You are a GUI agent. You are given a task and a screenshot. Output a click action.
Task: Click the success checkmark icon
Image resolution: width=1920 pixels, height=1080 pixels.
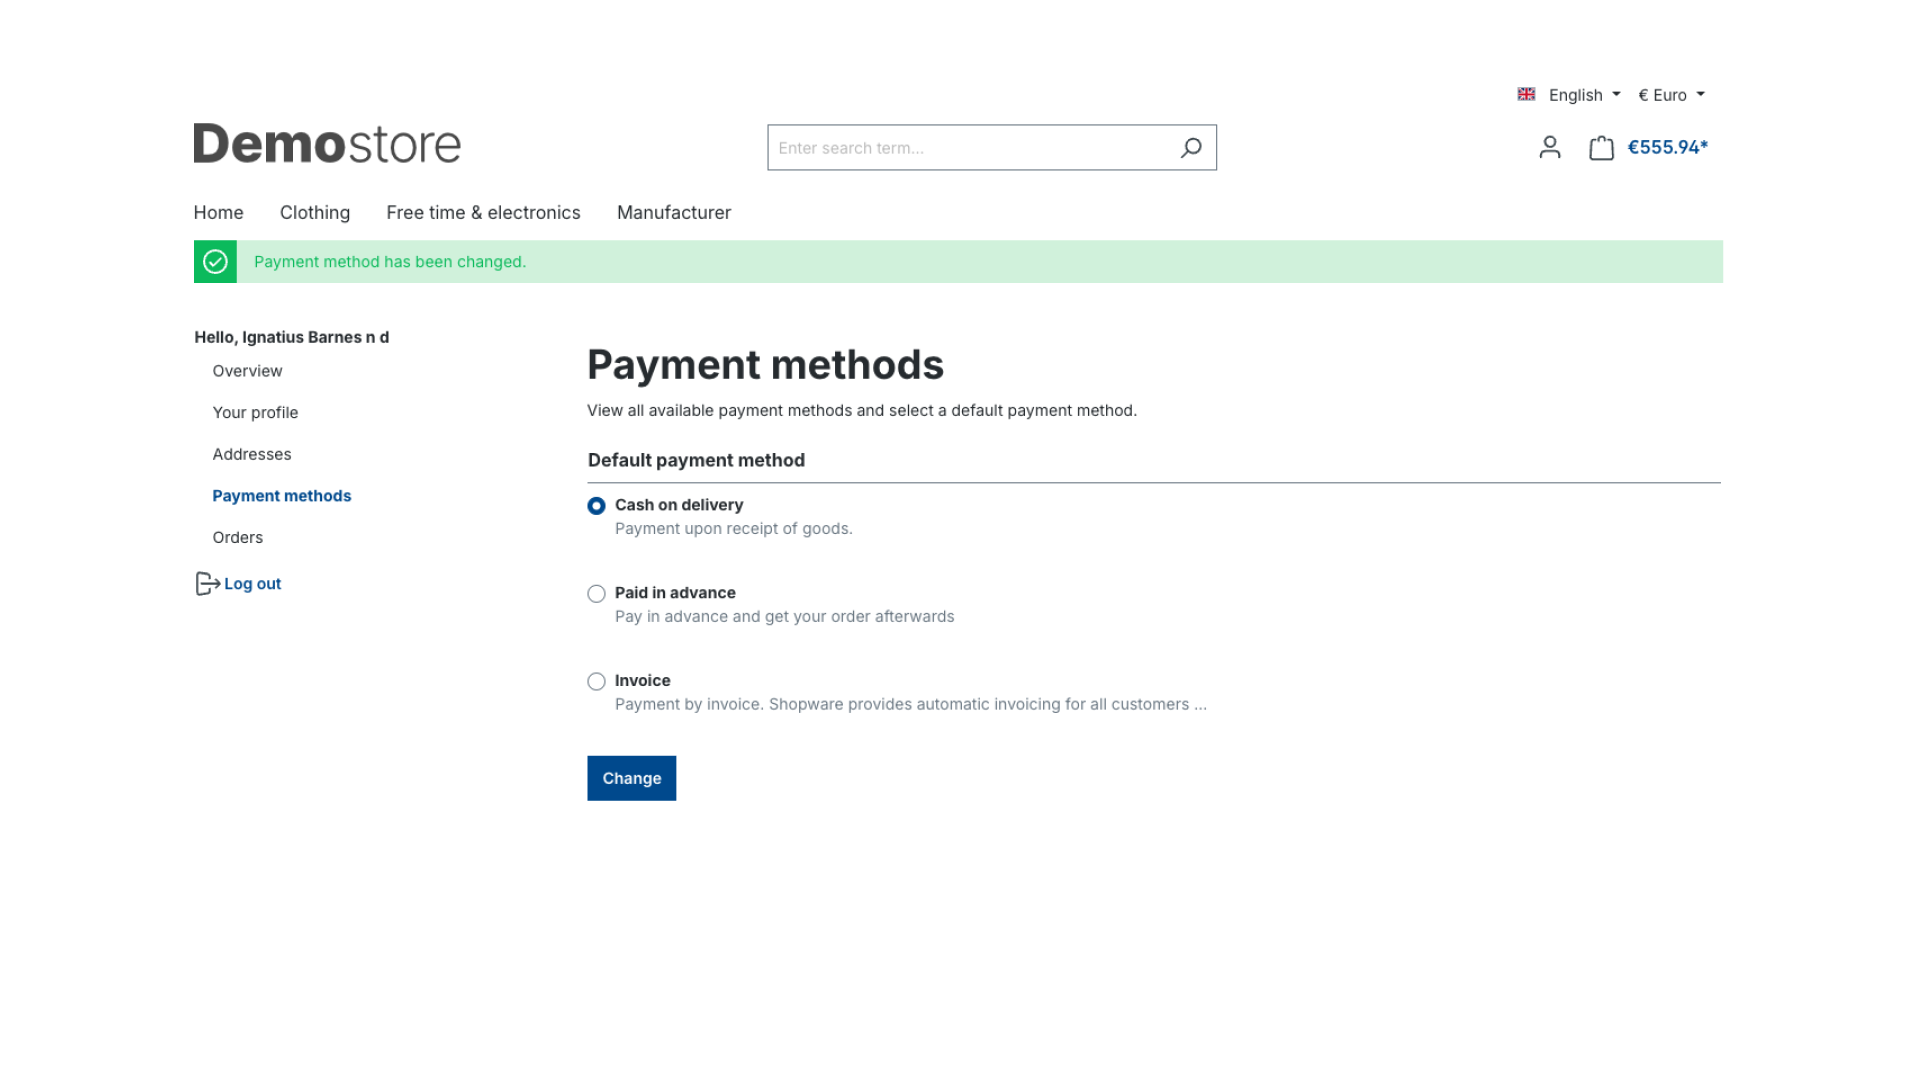215,261
